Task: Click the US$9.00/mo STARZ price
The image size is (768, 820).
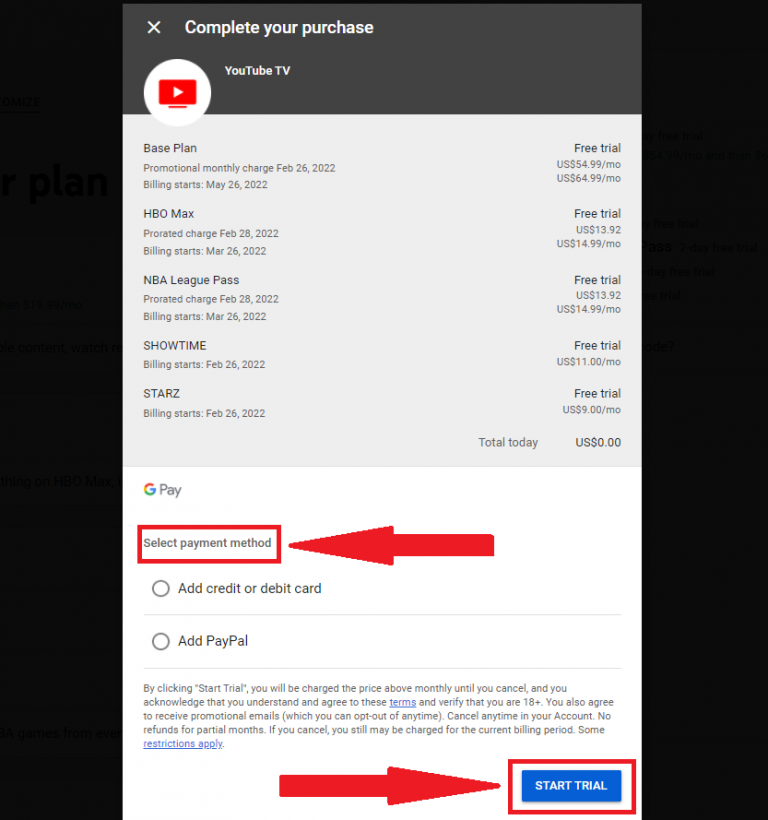Action: coord(592,409)
